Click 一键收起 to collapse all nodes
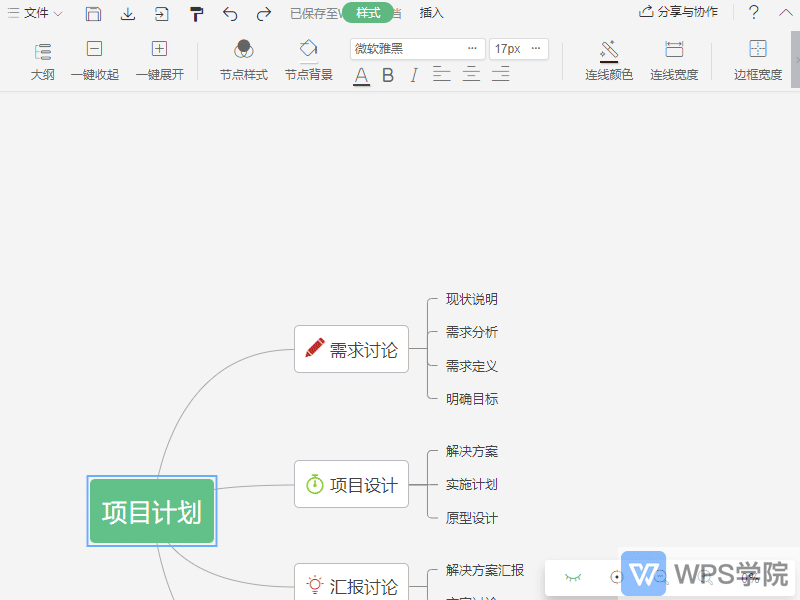 (94, 61)
